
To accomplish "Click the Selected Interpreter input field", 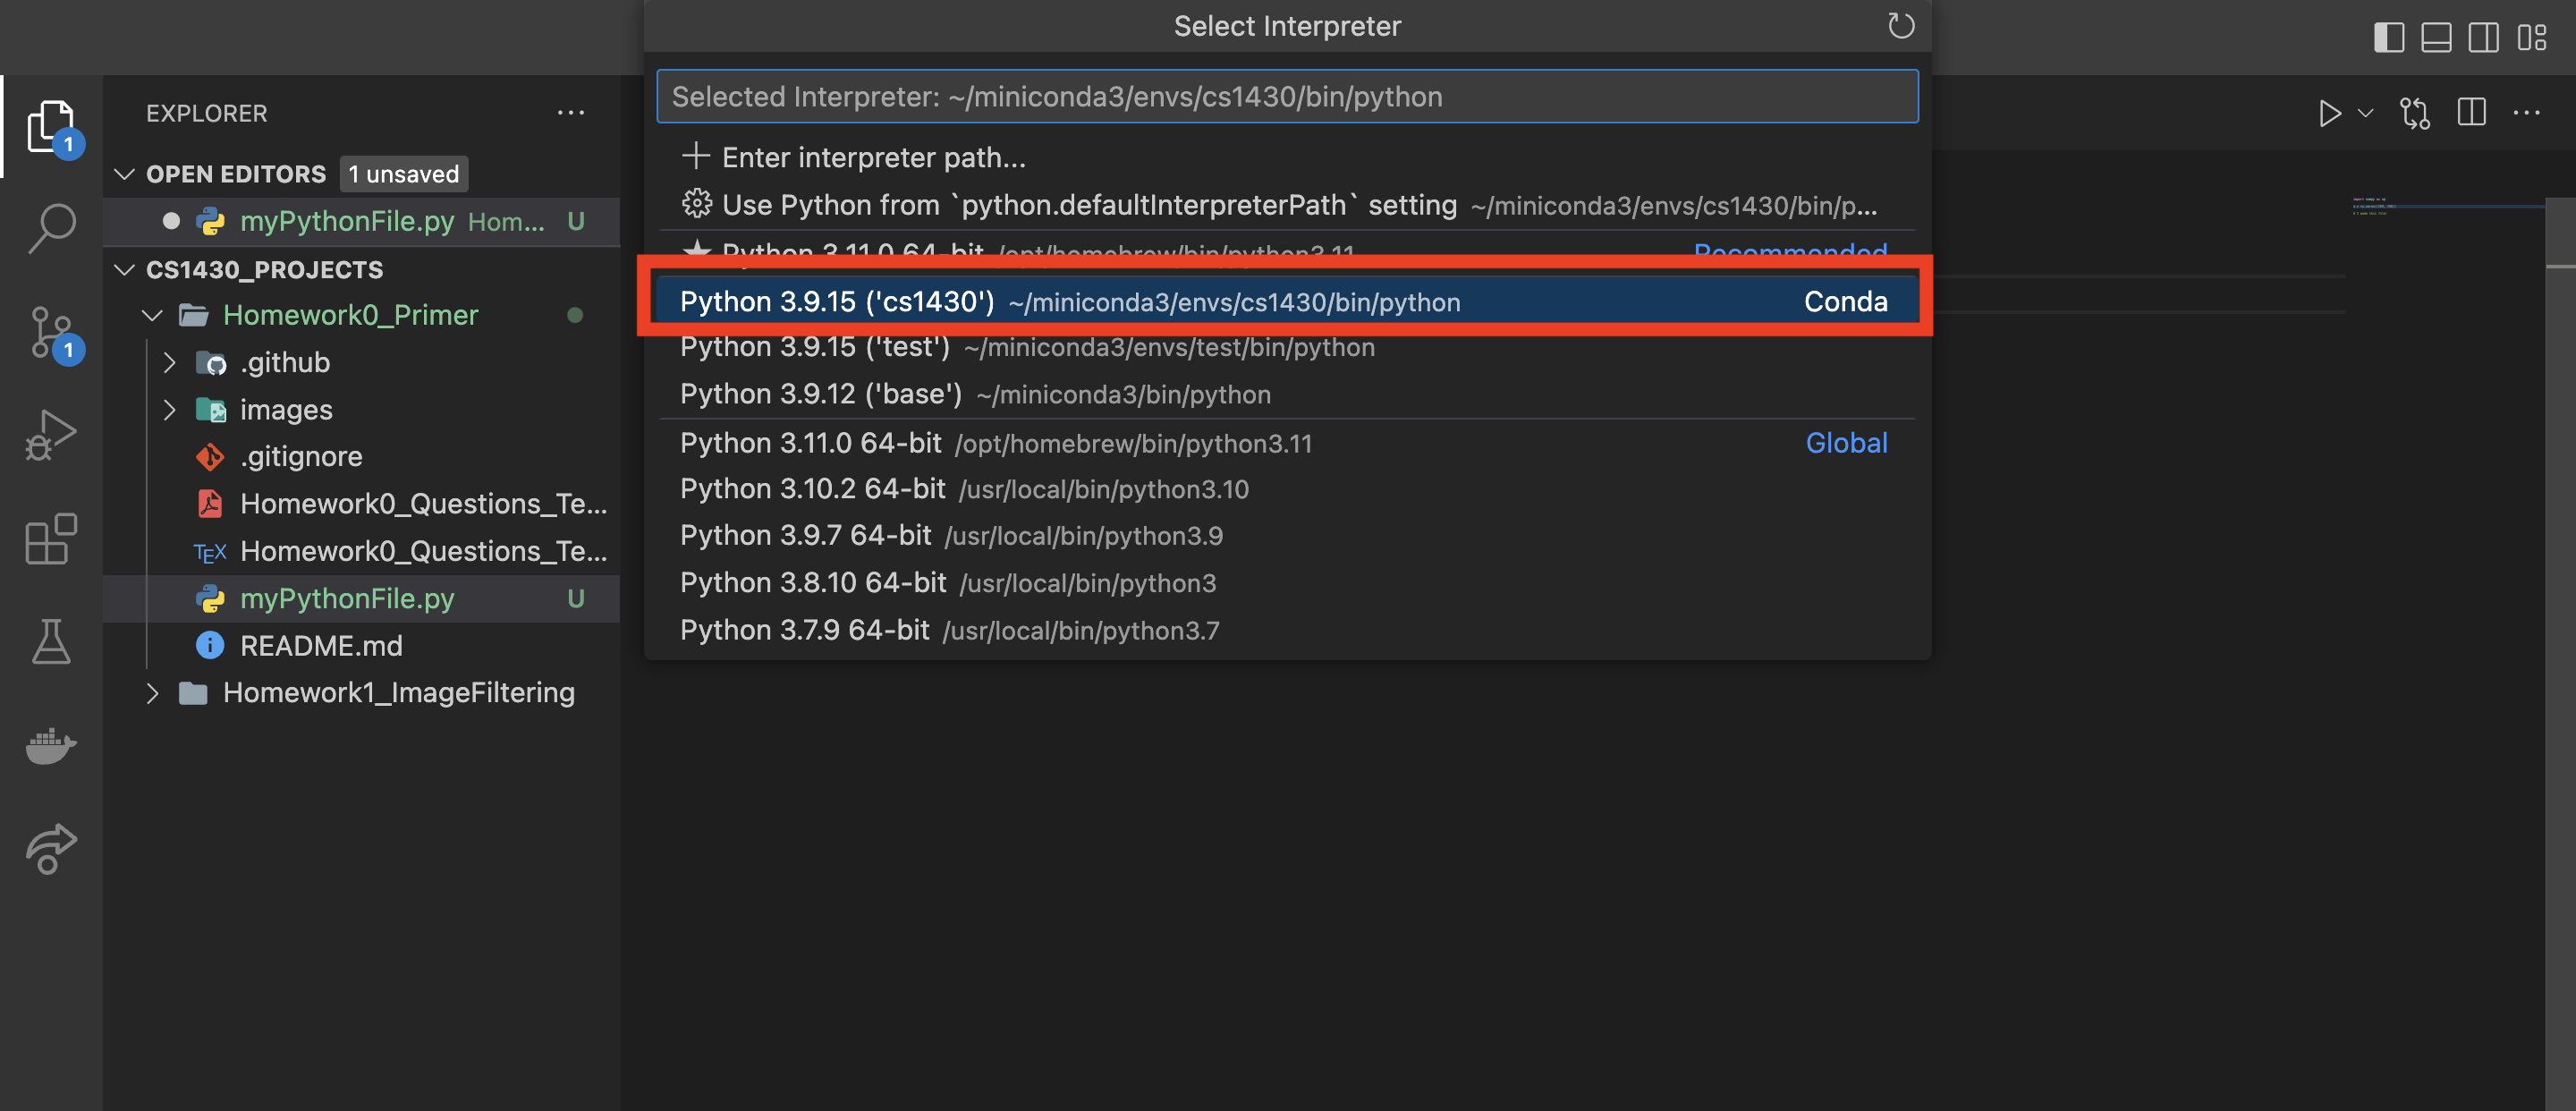I will (1287, 96).
